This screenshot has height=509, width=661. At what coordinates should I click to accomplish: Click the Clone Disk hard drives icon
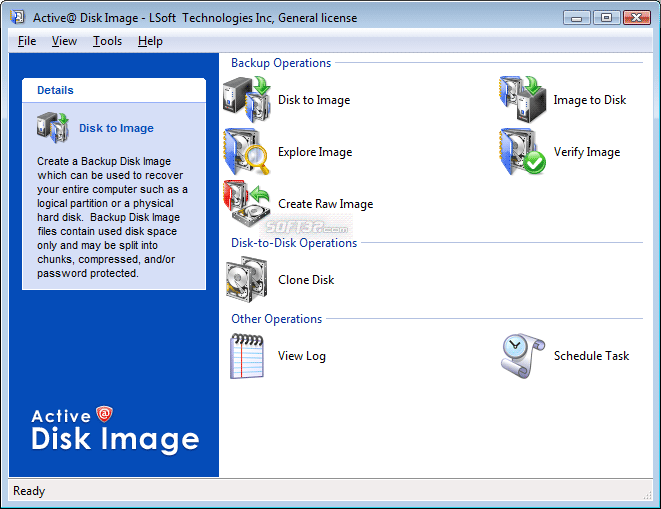[x=247, y=279]
